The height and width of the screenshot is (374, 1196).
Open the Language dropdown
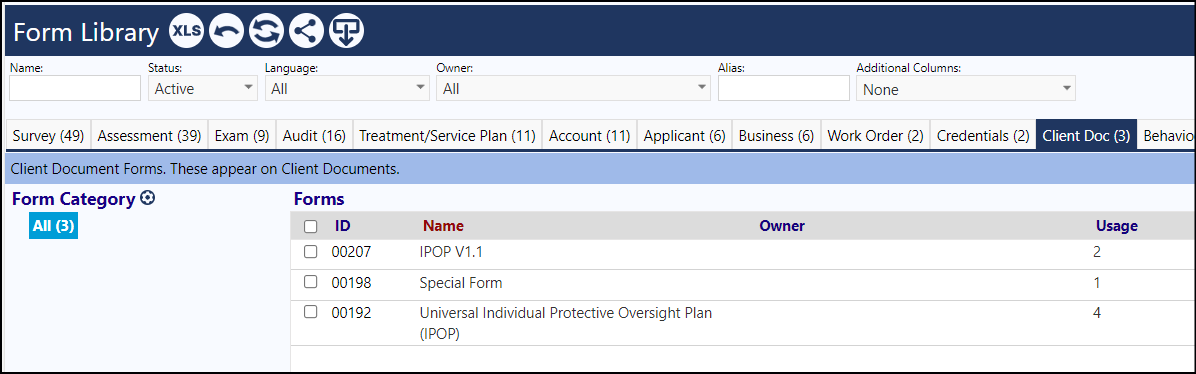click(348, 89)
